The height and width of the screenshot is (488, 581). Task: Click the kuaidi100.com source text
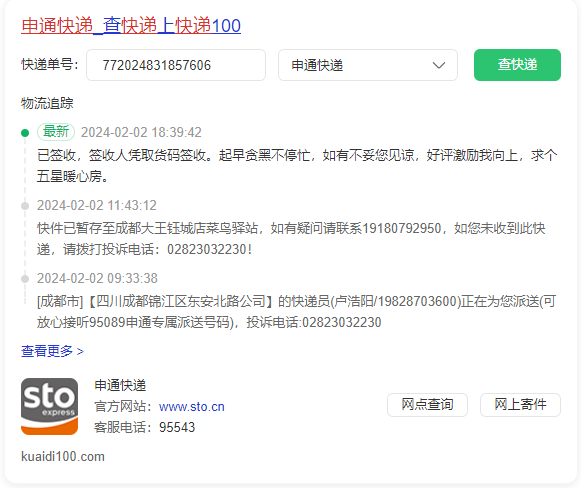click(x=63, y=456)
